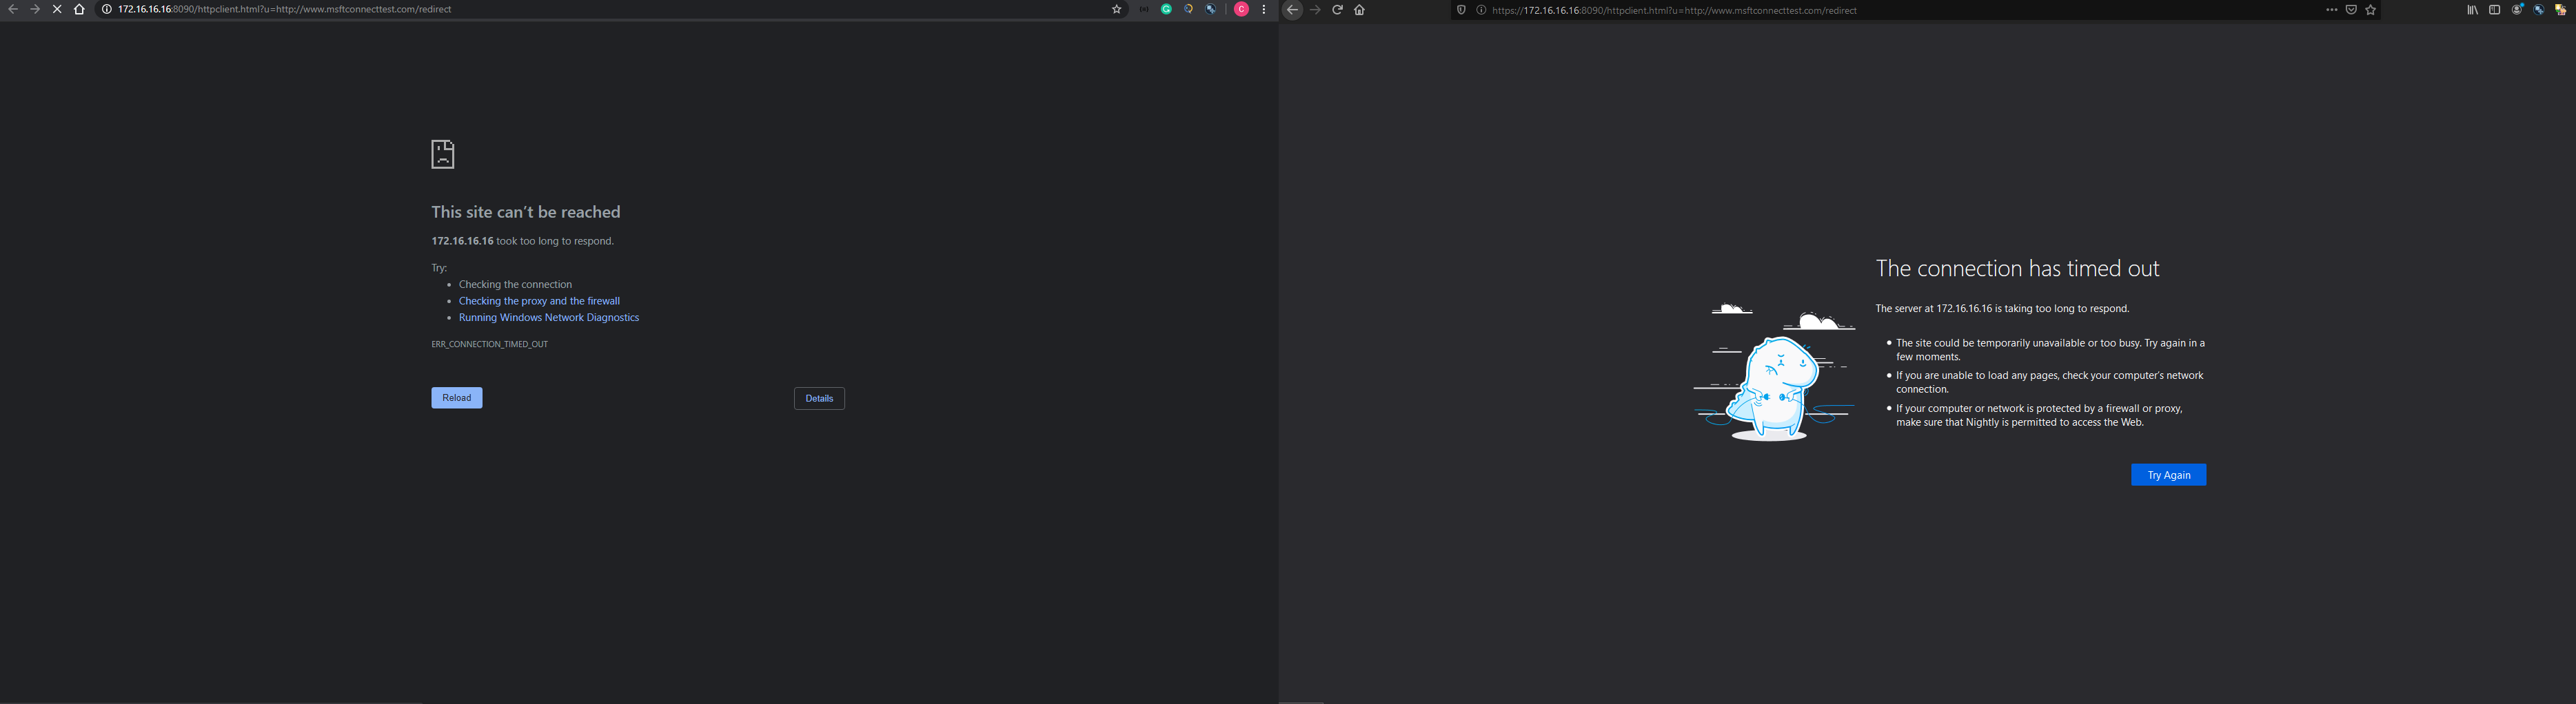Reload the page in Firefox
Viewport: 2576px width, 704px height.
coord(1337,9)
